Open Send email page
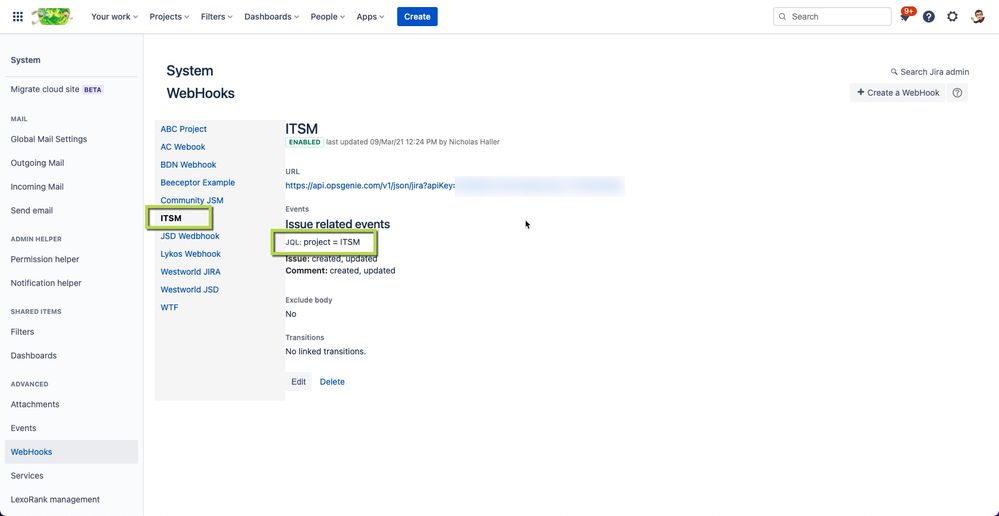The image size is (999, 516). [32, 210]
